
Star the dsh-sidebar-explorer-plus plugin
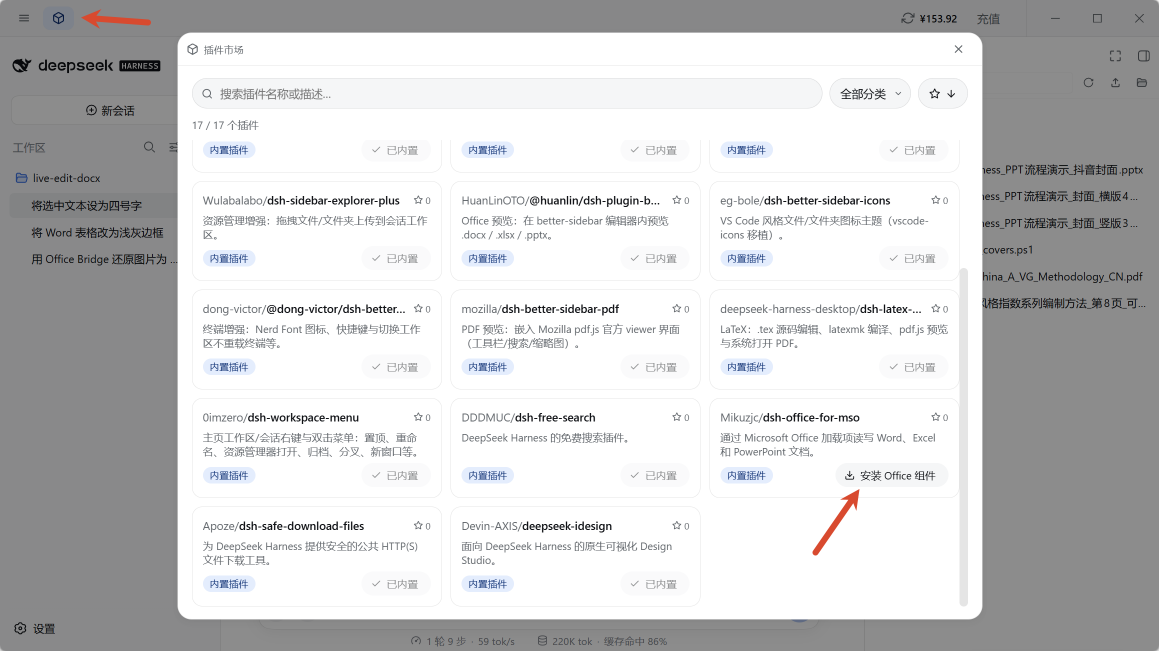(418, 200)
